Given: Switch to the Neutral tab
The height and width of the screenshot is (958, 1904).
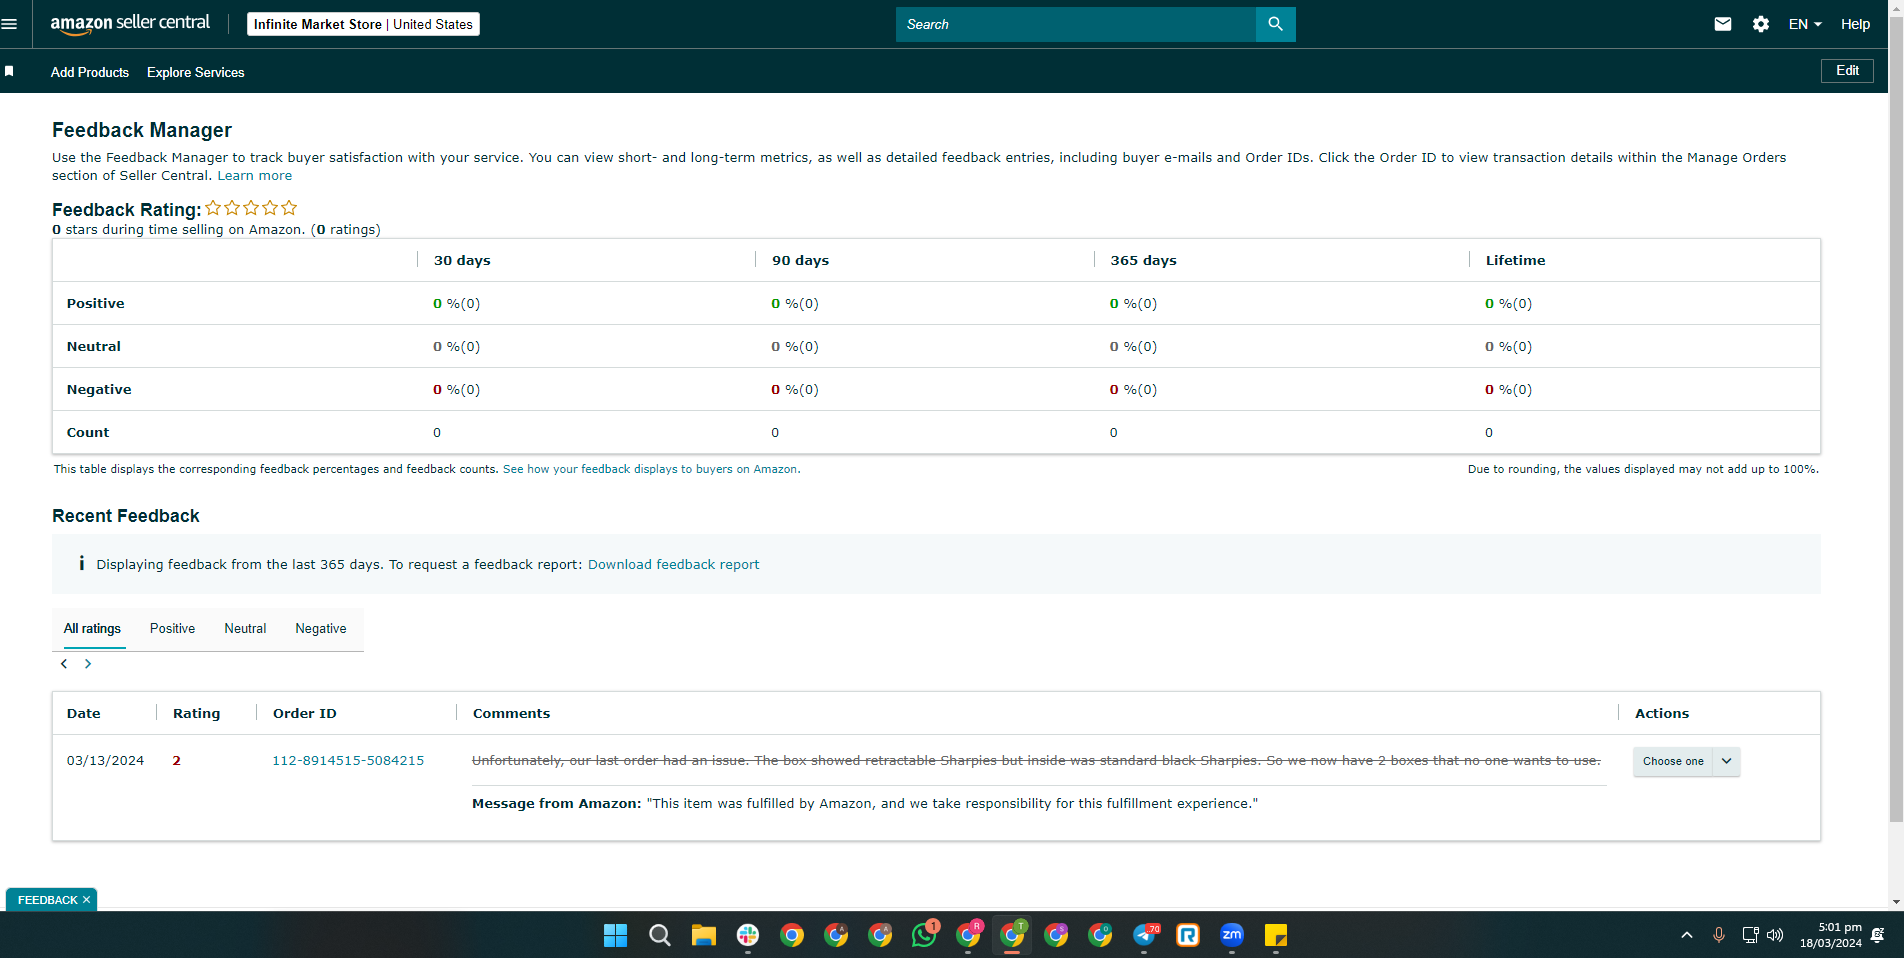Looking at the screenshot, I should tap(245, 628).
